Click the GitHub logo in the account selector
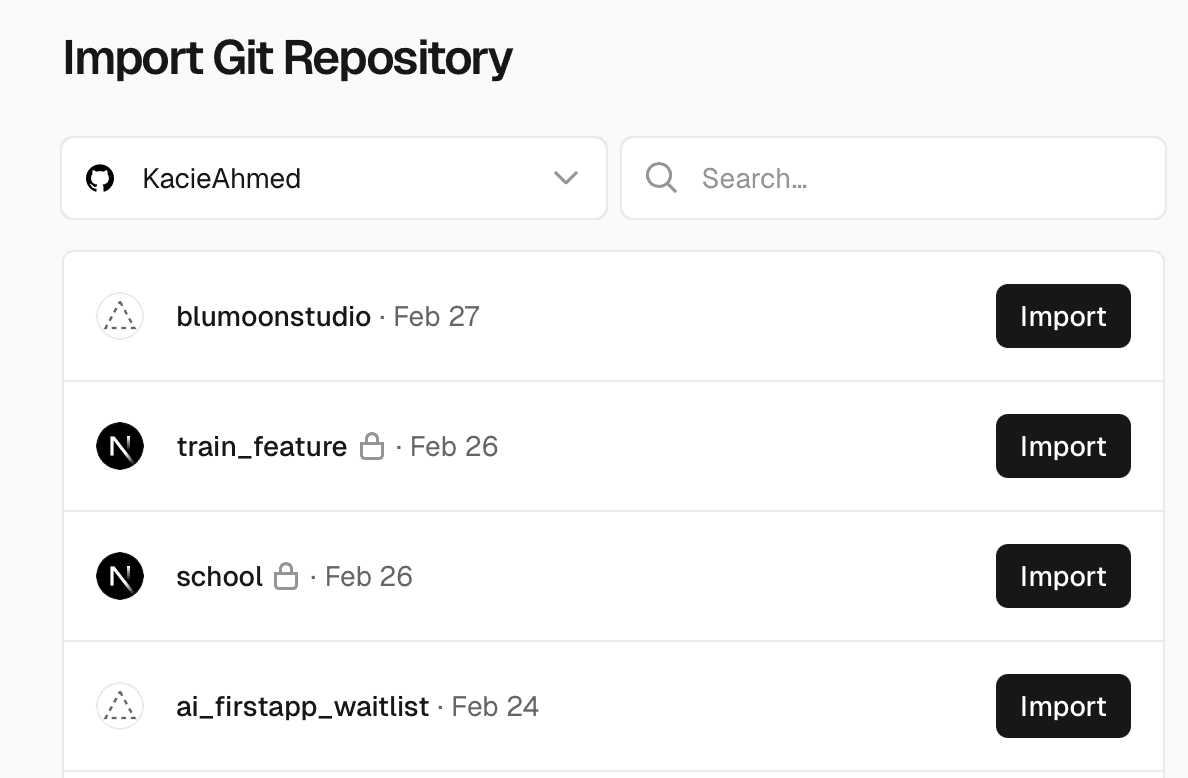 point(100,178)
